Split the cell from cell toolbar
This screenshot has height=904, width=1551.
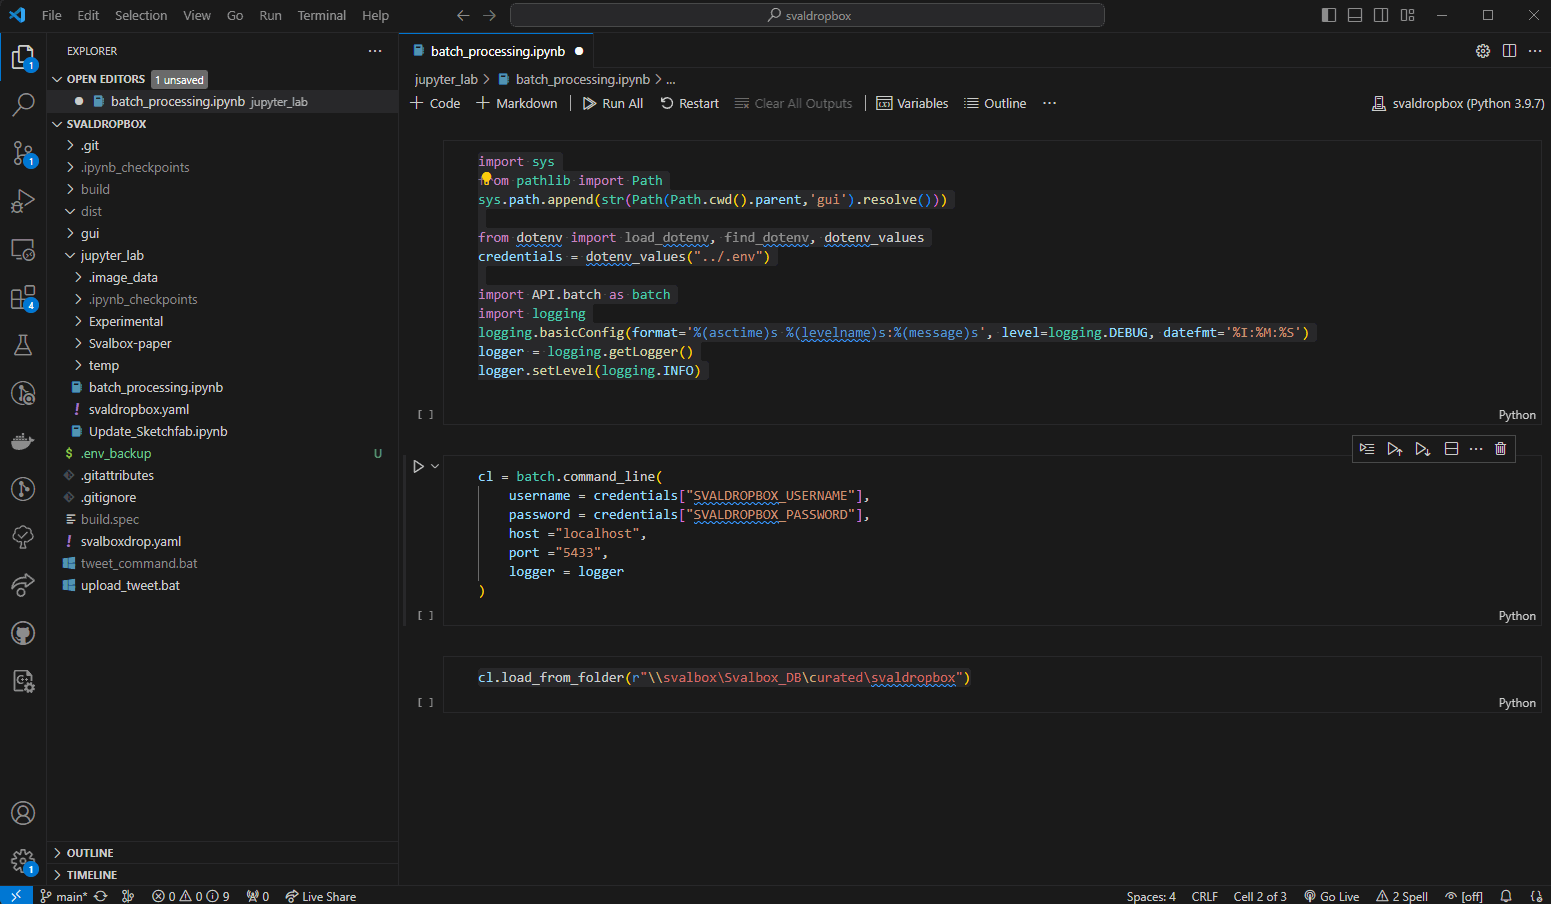click(1451, 449)
